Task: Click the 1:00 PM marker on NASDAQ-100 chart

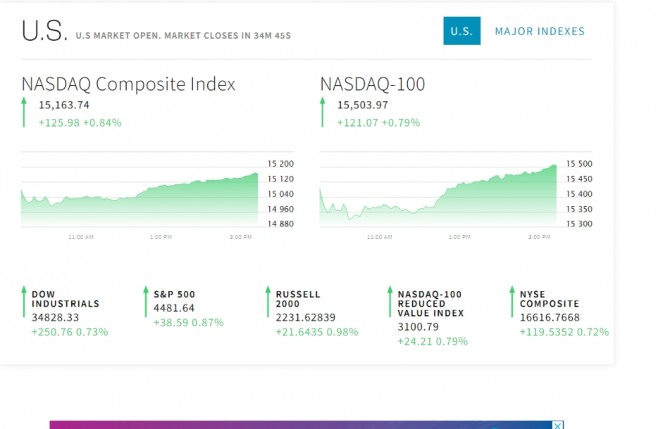Action: pos(459,237)
